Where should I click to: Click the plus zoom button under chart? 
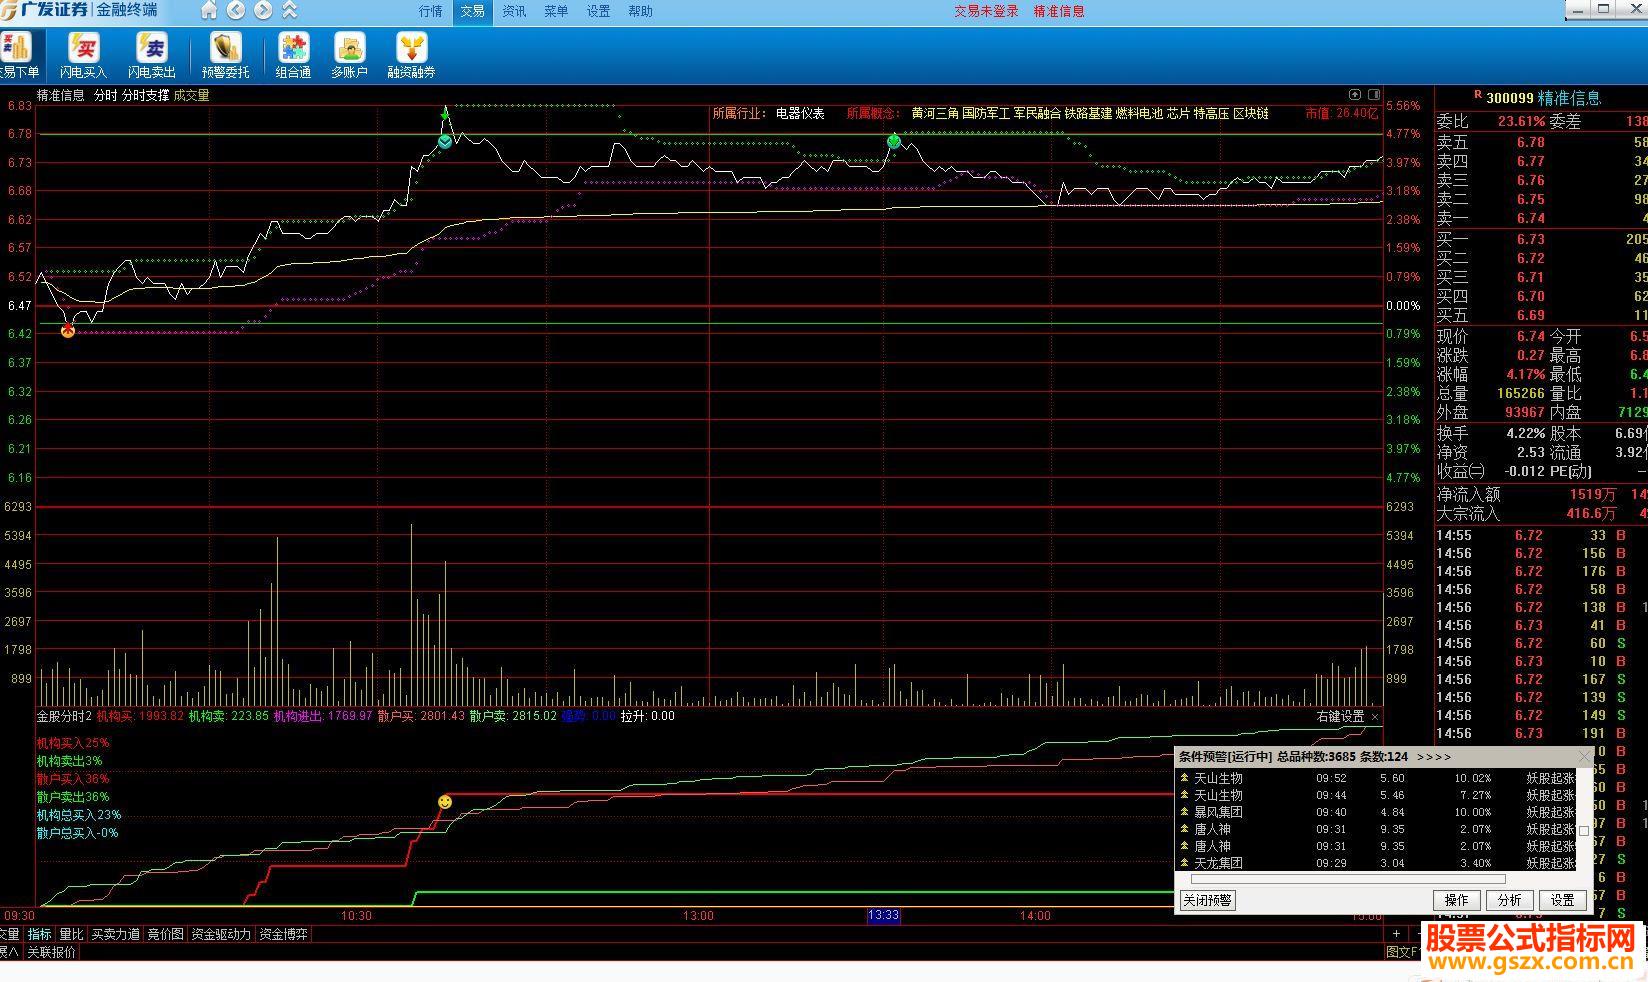click(1396, 934)
